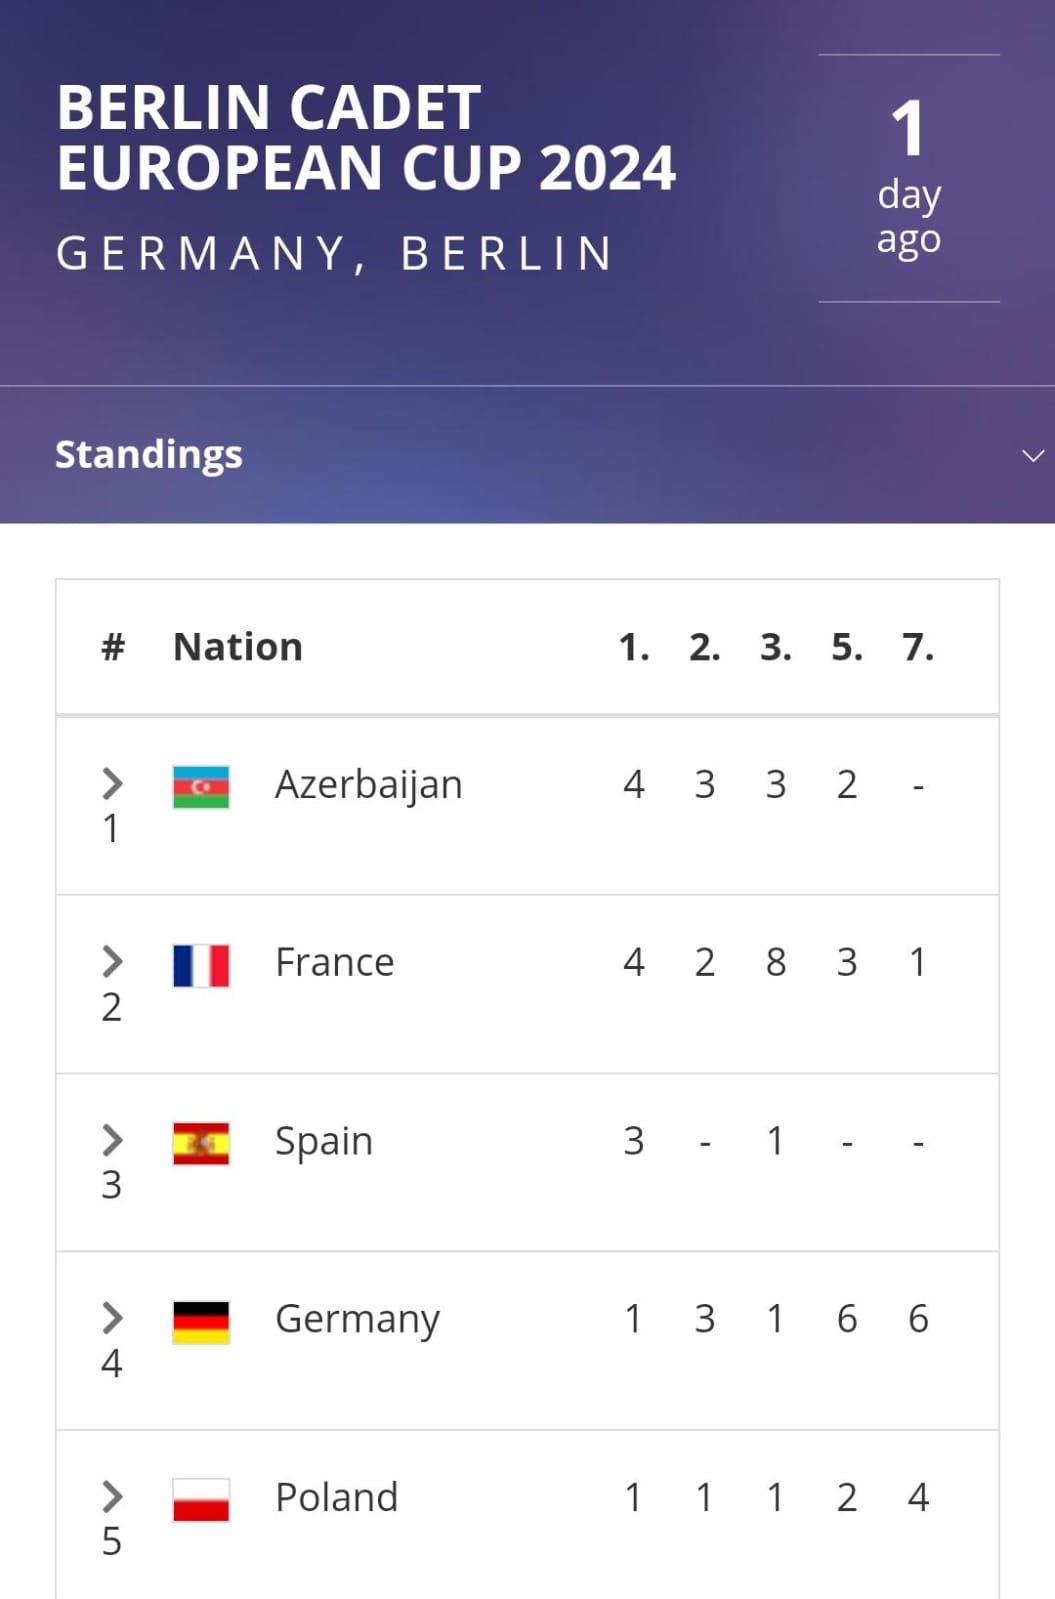Expand the Germany row chevron
This screenshot has height=1599, width=1055.
(x=112, y=1318)
